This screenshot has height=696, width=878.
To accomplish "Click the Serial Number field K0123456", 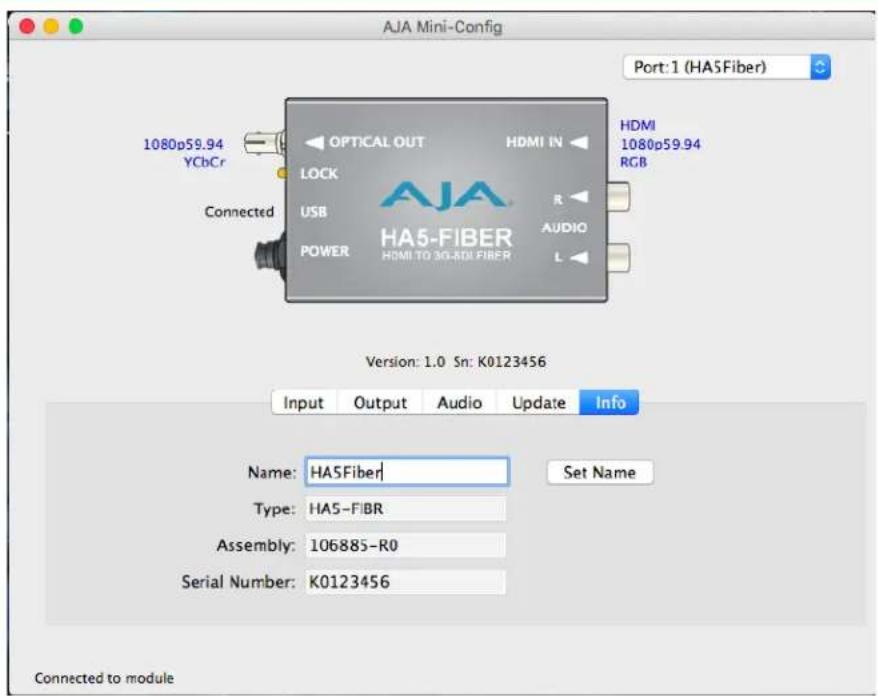I will pos(405,582).
